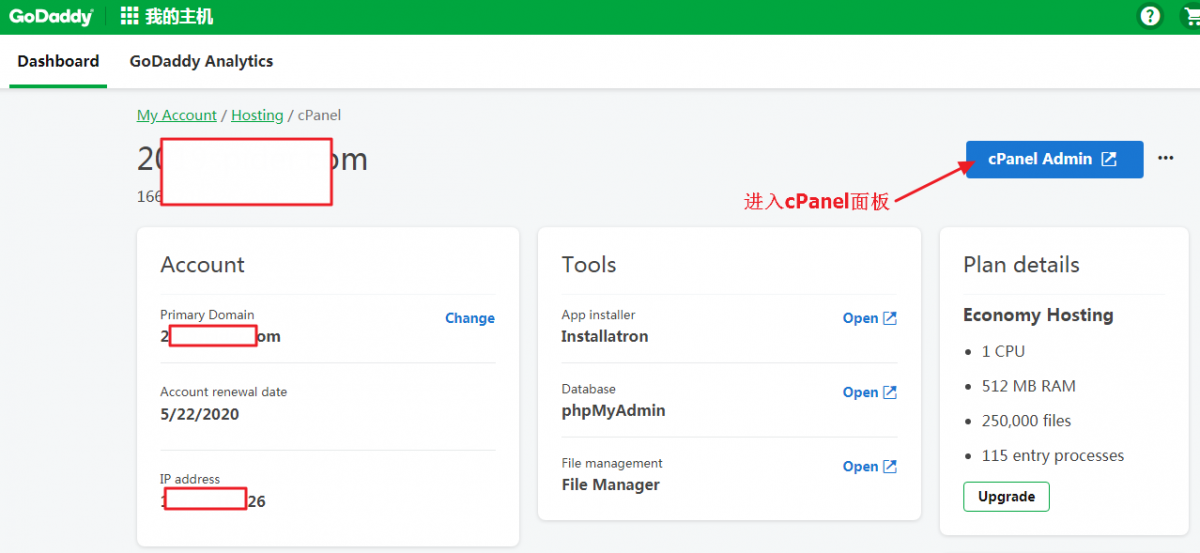
Task: Click the Upgrade plan button
Action: (x=1006, y=497)
